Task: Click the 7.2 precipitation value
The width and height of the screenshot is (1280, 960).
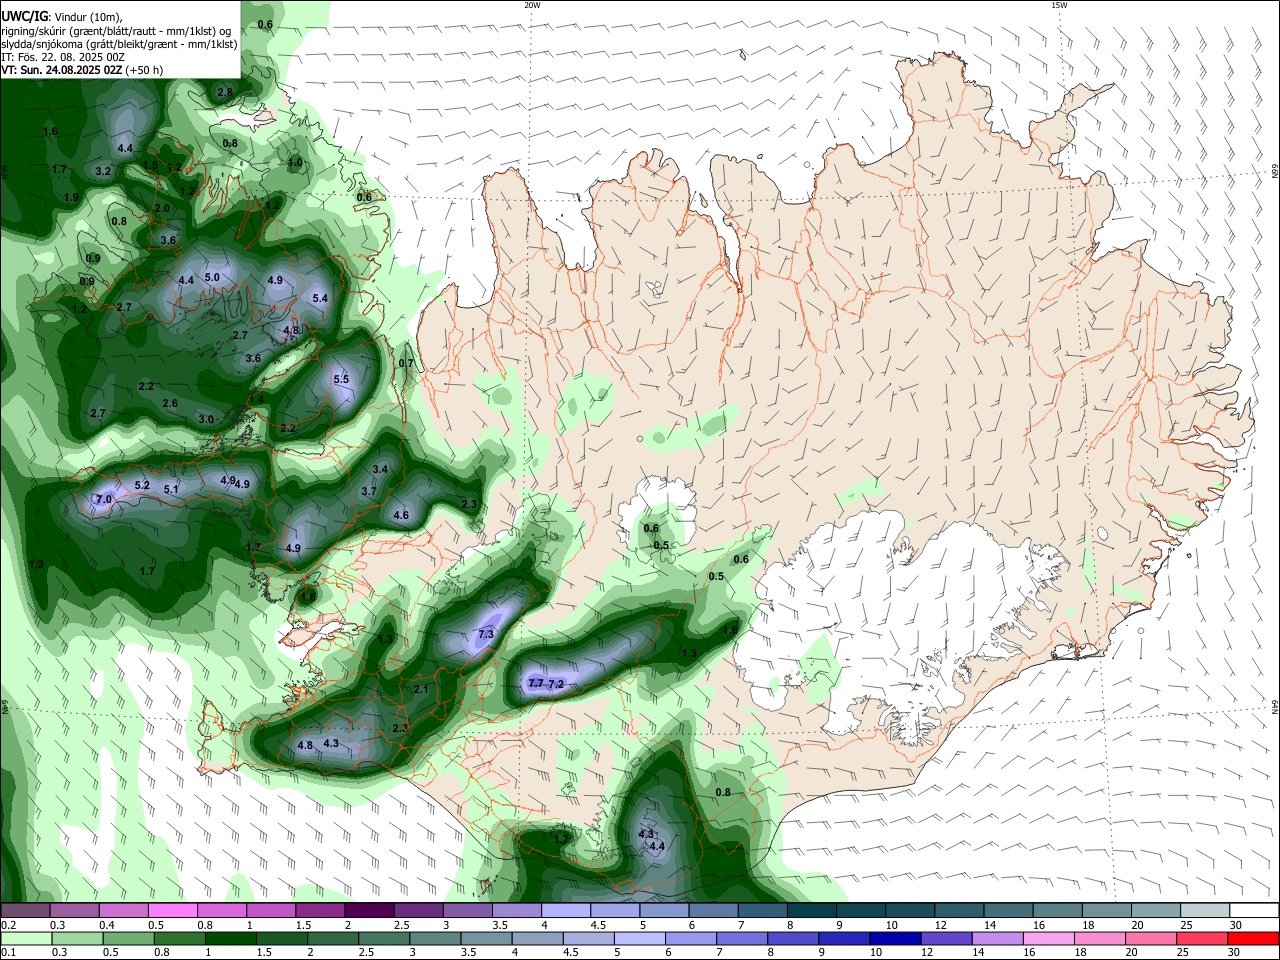Action: tap(557, 684)
